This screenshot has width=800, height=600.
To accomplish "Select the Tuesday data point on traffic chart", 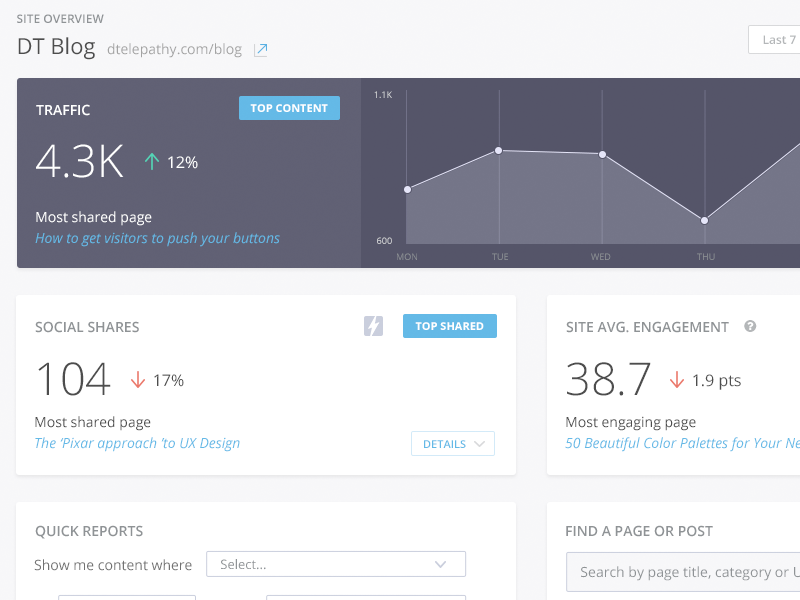I will click(x=499, y=151).
